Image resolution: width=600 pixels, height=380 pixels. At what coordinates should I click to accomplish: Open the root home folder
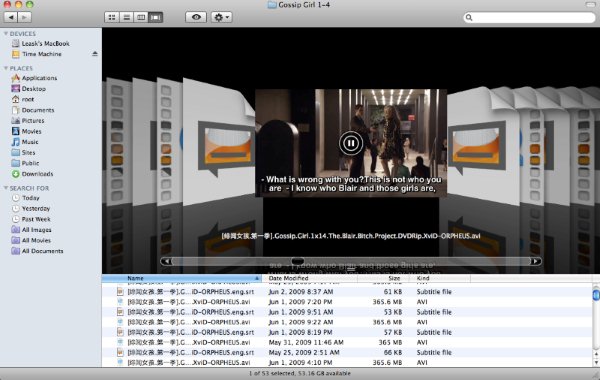point(23,99)
